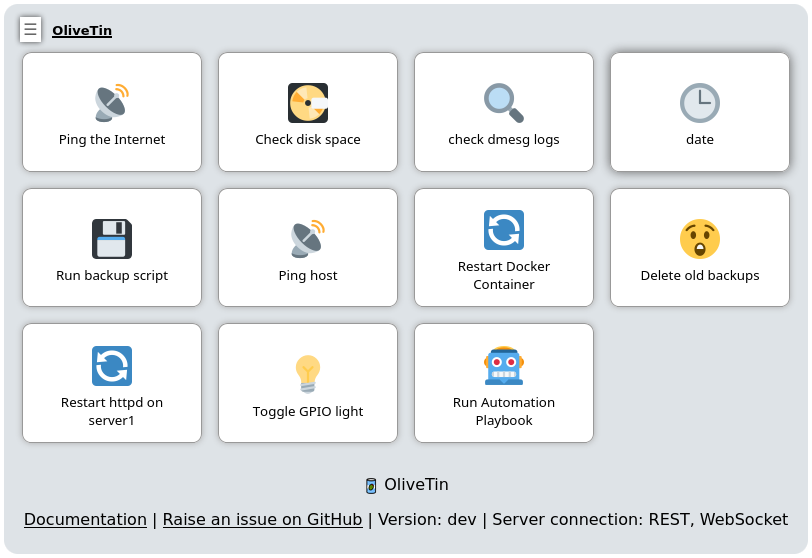Screen dimensions: 812x558
Task: Open the hamburger sidebar menu
Action: [31, 30]
